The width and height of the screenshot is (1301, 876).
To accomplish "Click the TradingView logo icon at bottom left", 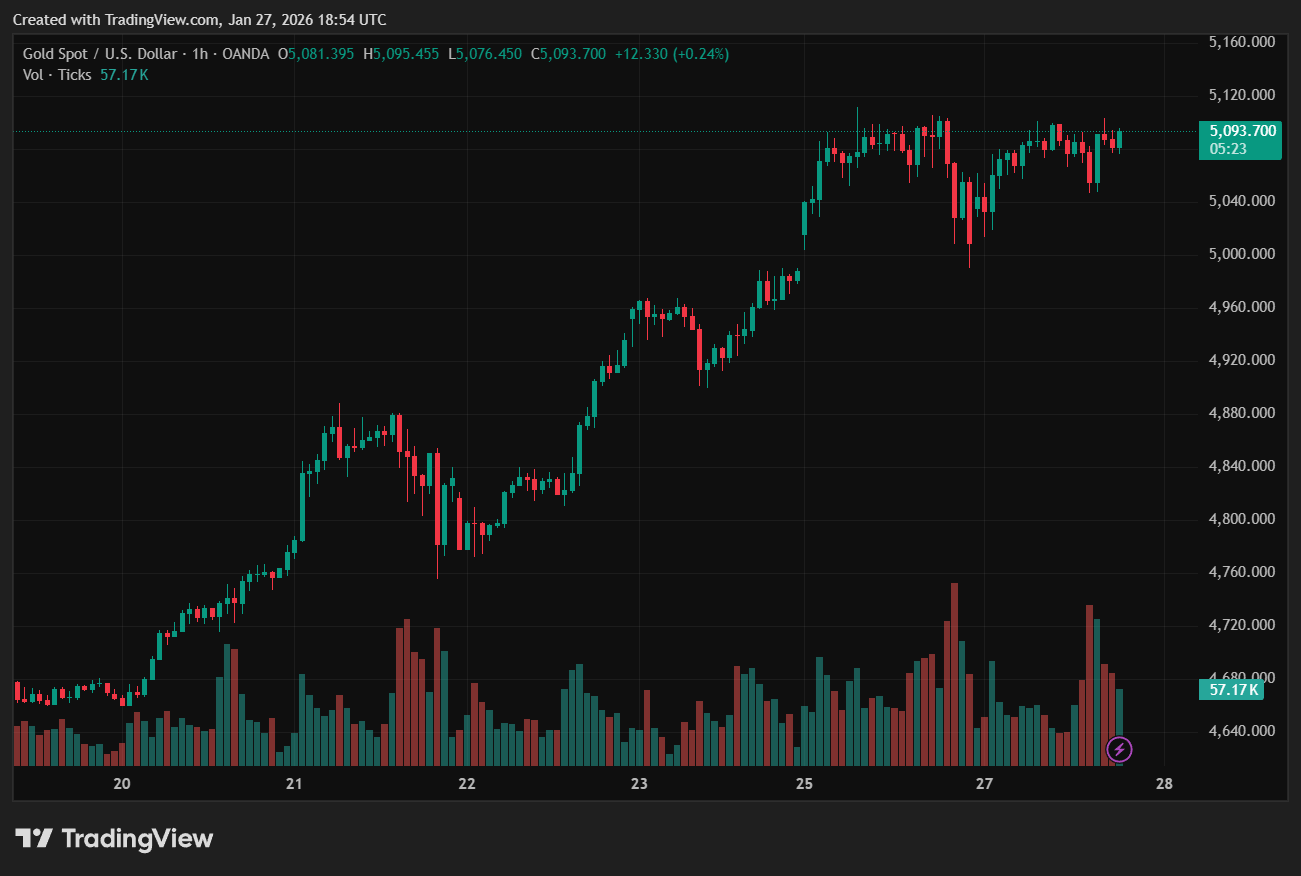I will pyautogui.click(x=33, y=838).
